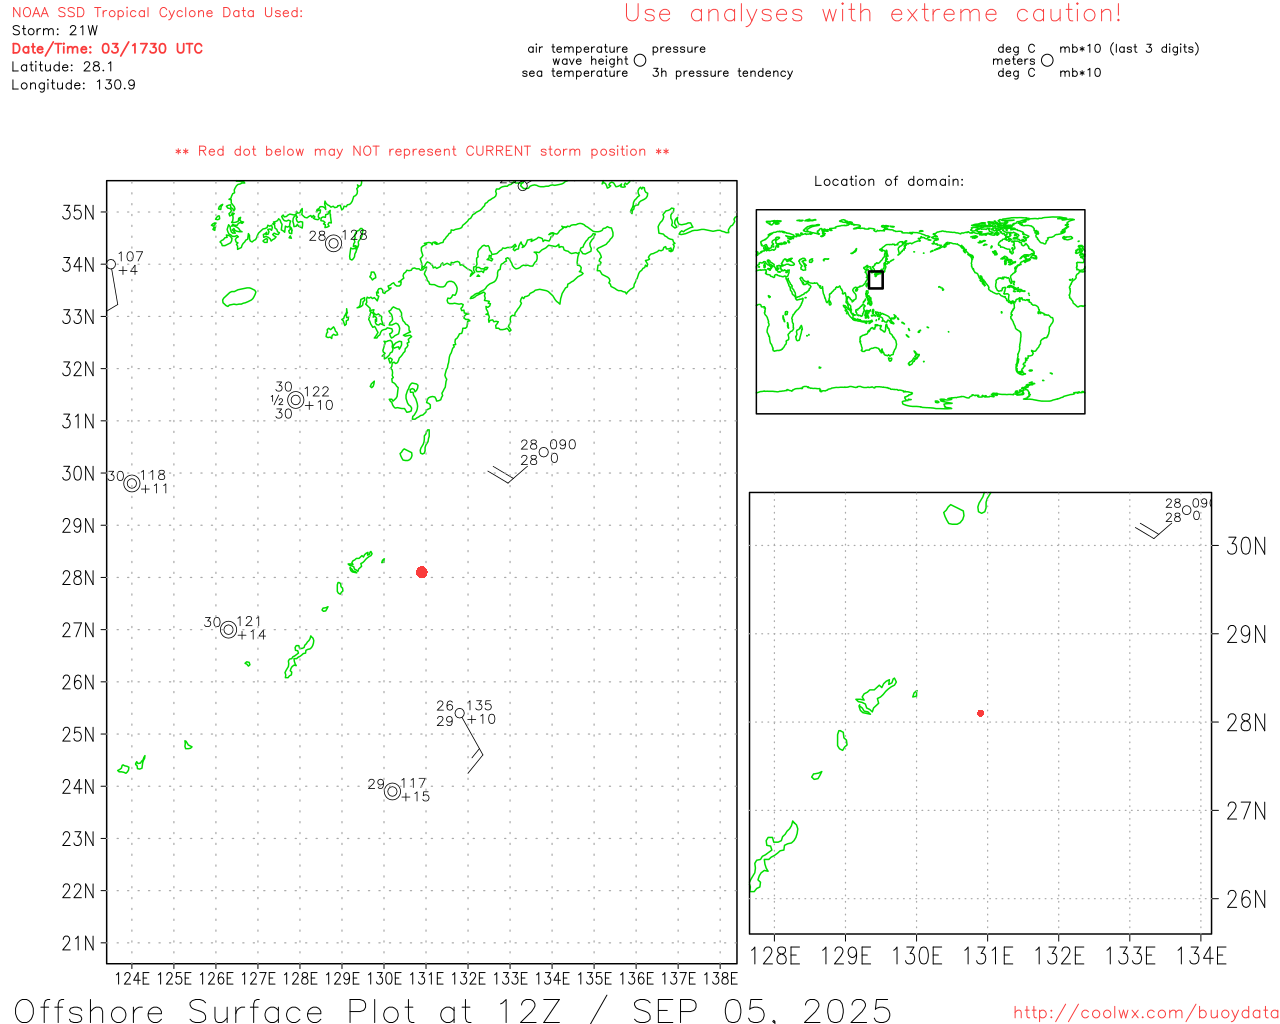Click the wind barb below the 090 station on main map
Screen dimensions: 1280x1024
[x=510, y=472]
